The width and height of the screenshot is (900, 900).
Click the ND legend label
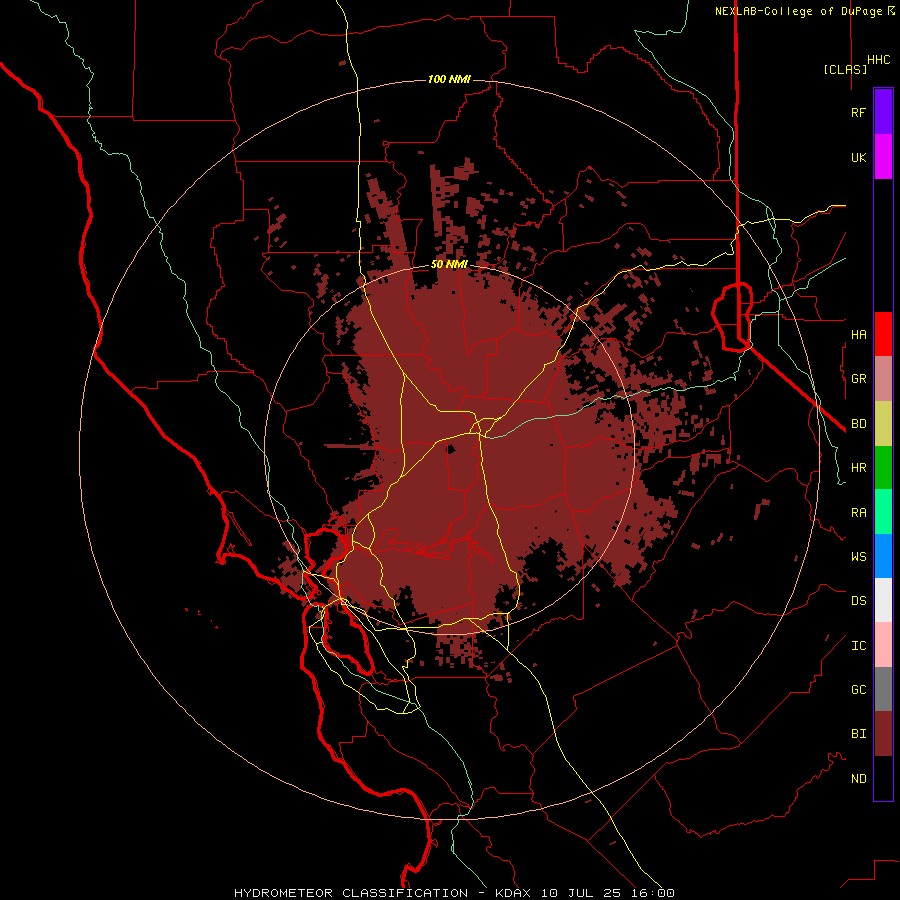[x=858, y=778]
